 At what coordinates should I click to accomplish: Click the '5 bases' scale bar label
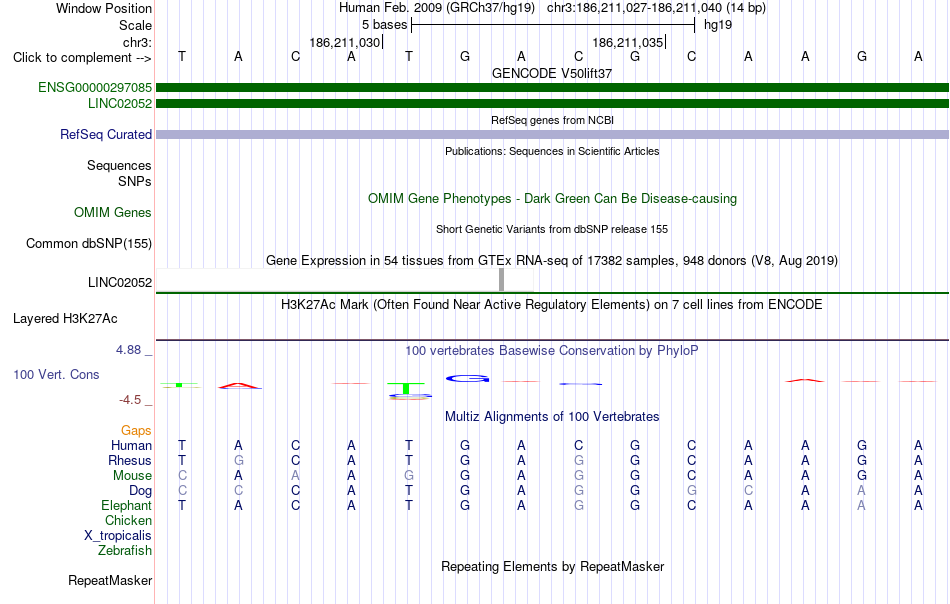(x=385, y=25)
